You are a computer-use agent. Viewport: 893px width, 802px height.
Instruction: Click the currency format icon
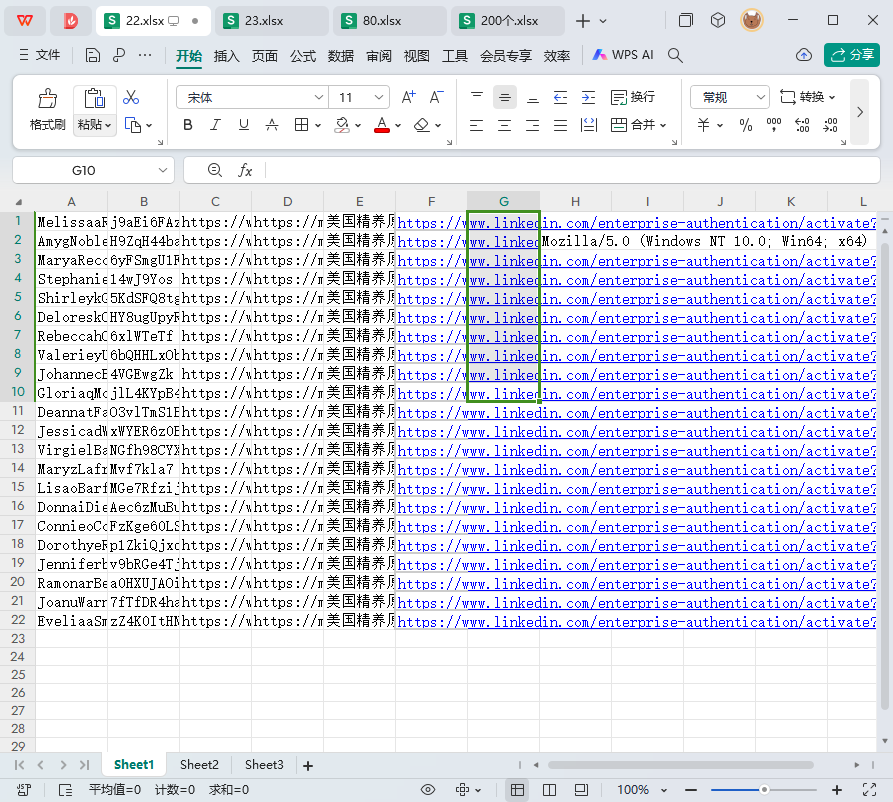click(704, 125)
